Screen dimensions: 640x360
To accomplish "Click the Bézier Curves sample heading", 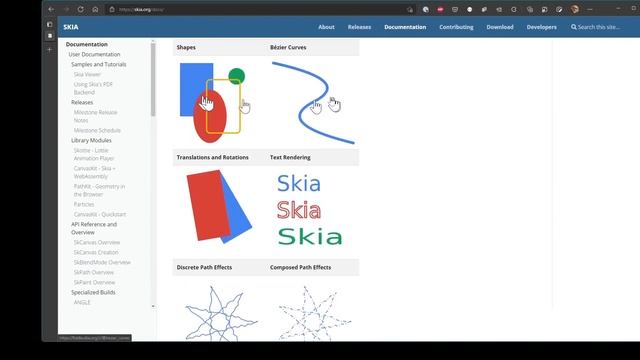I will [288, 47].
